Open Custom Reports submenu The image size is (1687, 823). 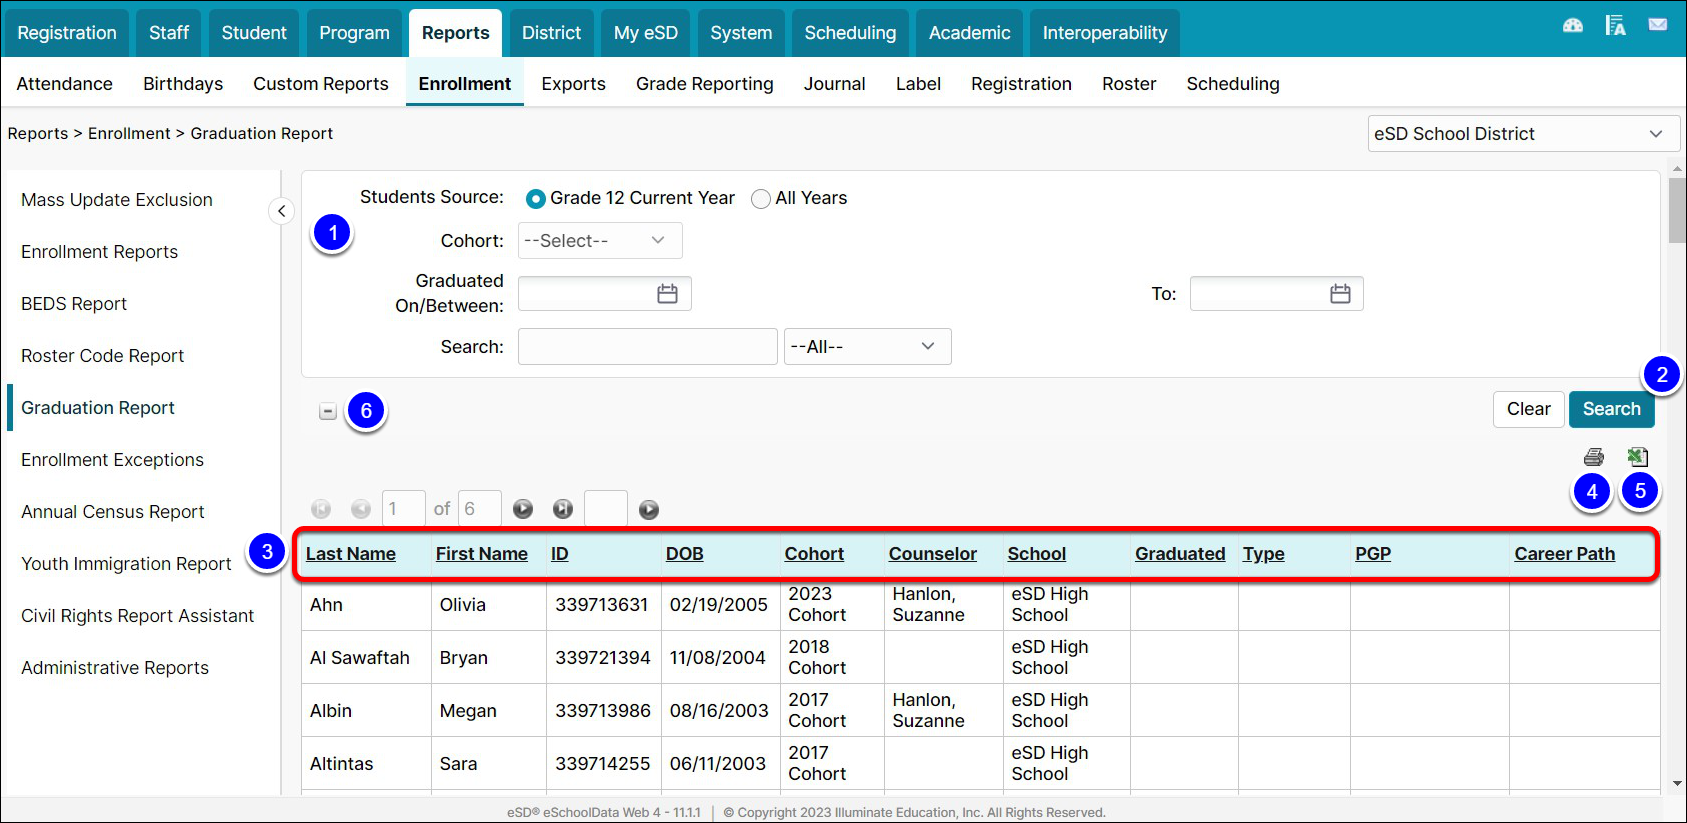click(321, 84)
